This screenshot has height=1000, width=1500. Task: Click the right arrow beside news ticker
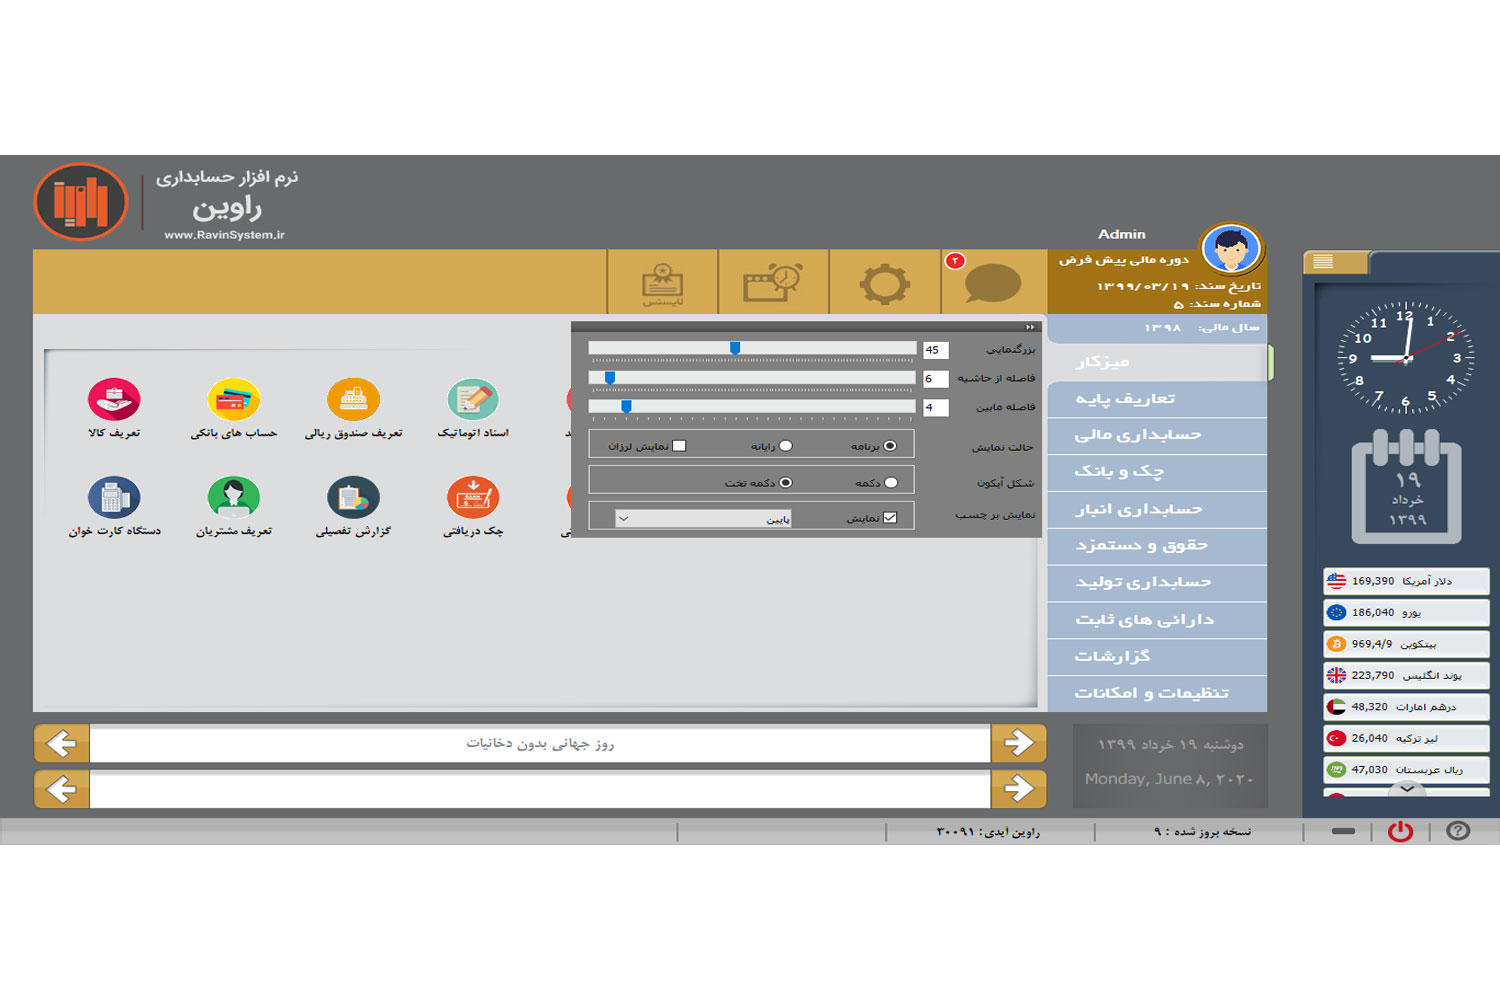pyautogui.click(x=1018, y=743)
